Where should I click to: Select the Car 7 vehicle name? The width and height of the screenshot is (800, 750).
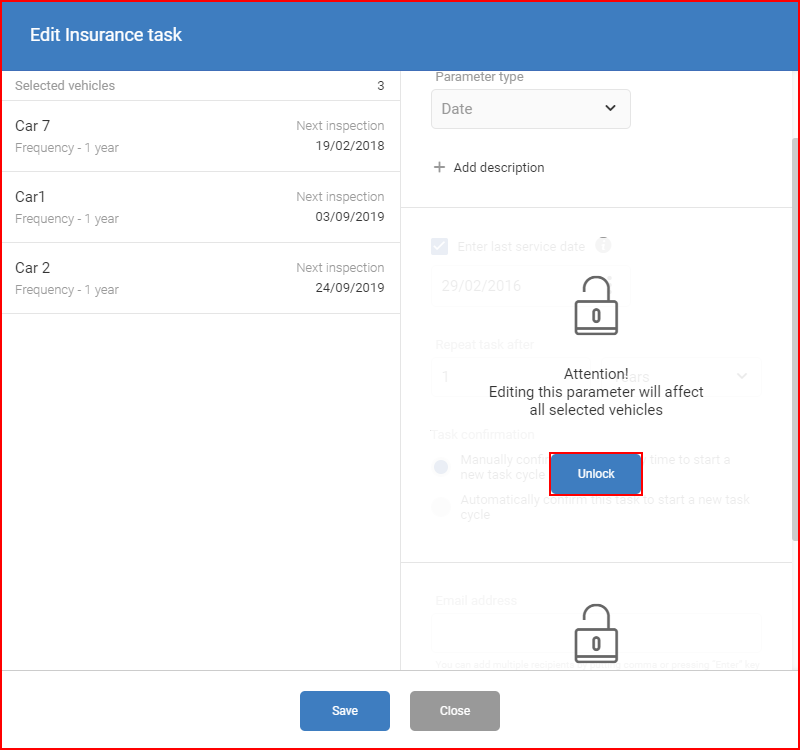click(33, 126)
